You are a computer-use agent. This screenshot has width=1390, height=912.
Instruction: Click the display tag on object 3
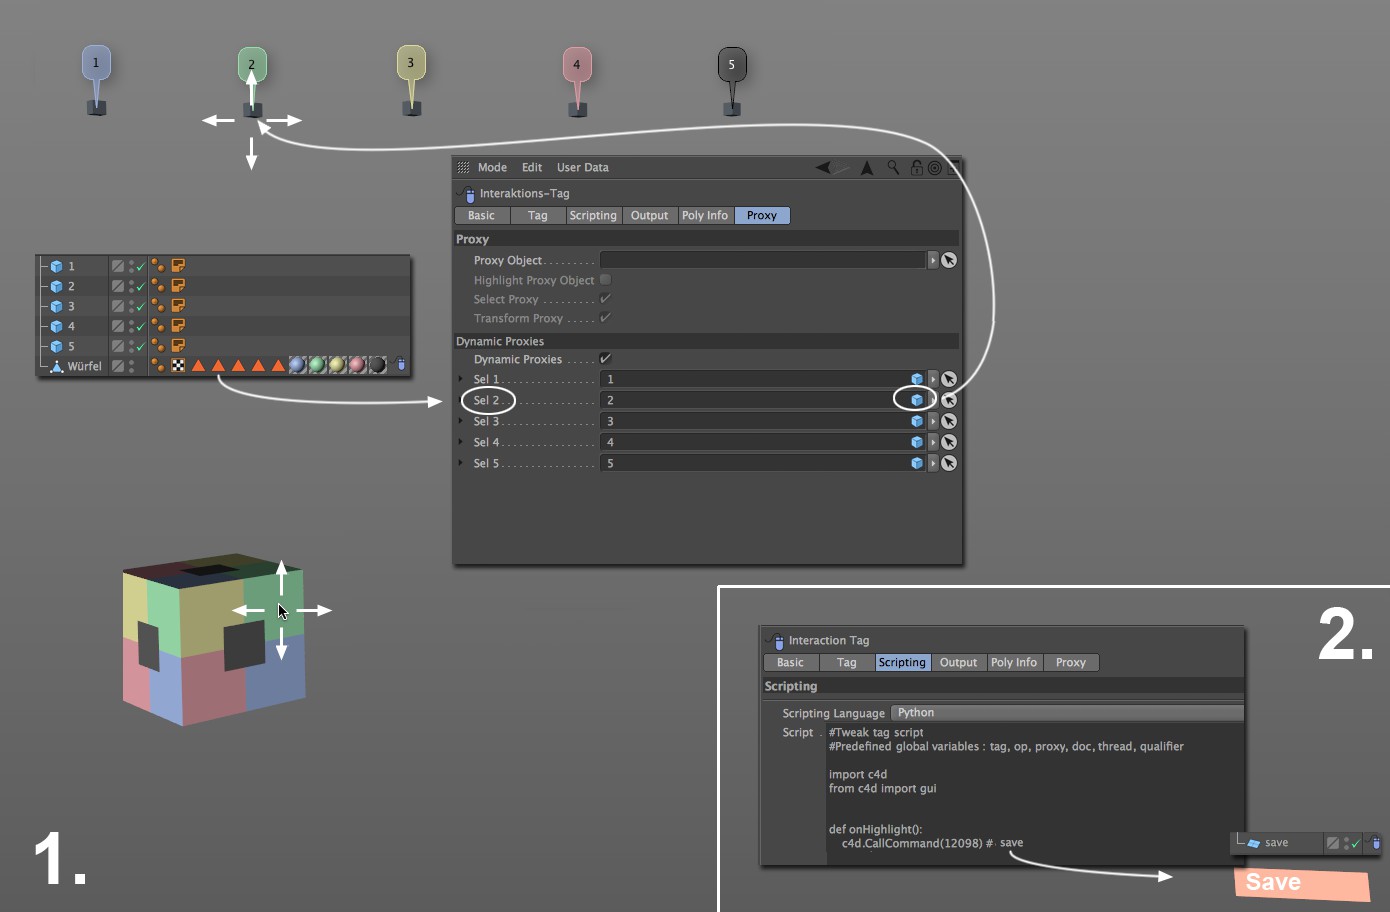tap(178, 306)
